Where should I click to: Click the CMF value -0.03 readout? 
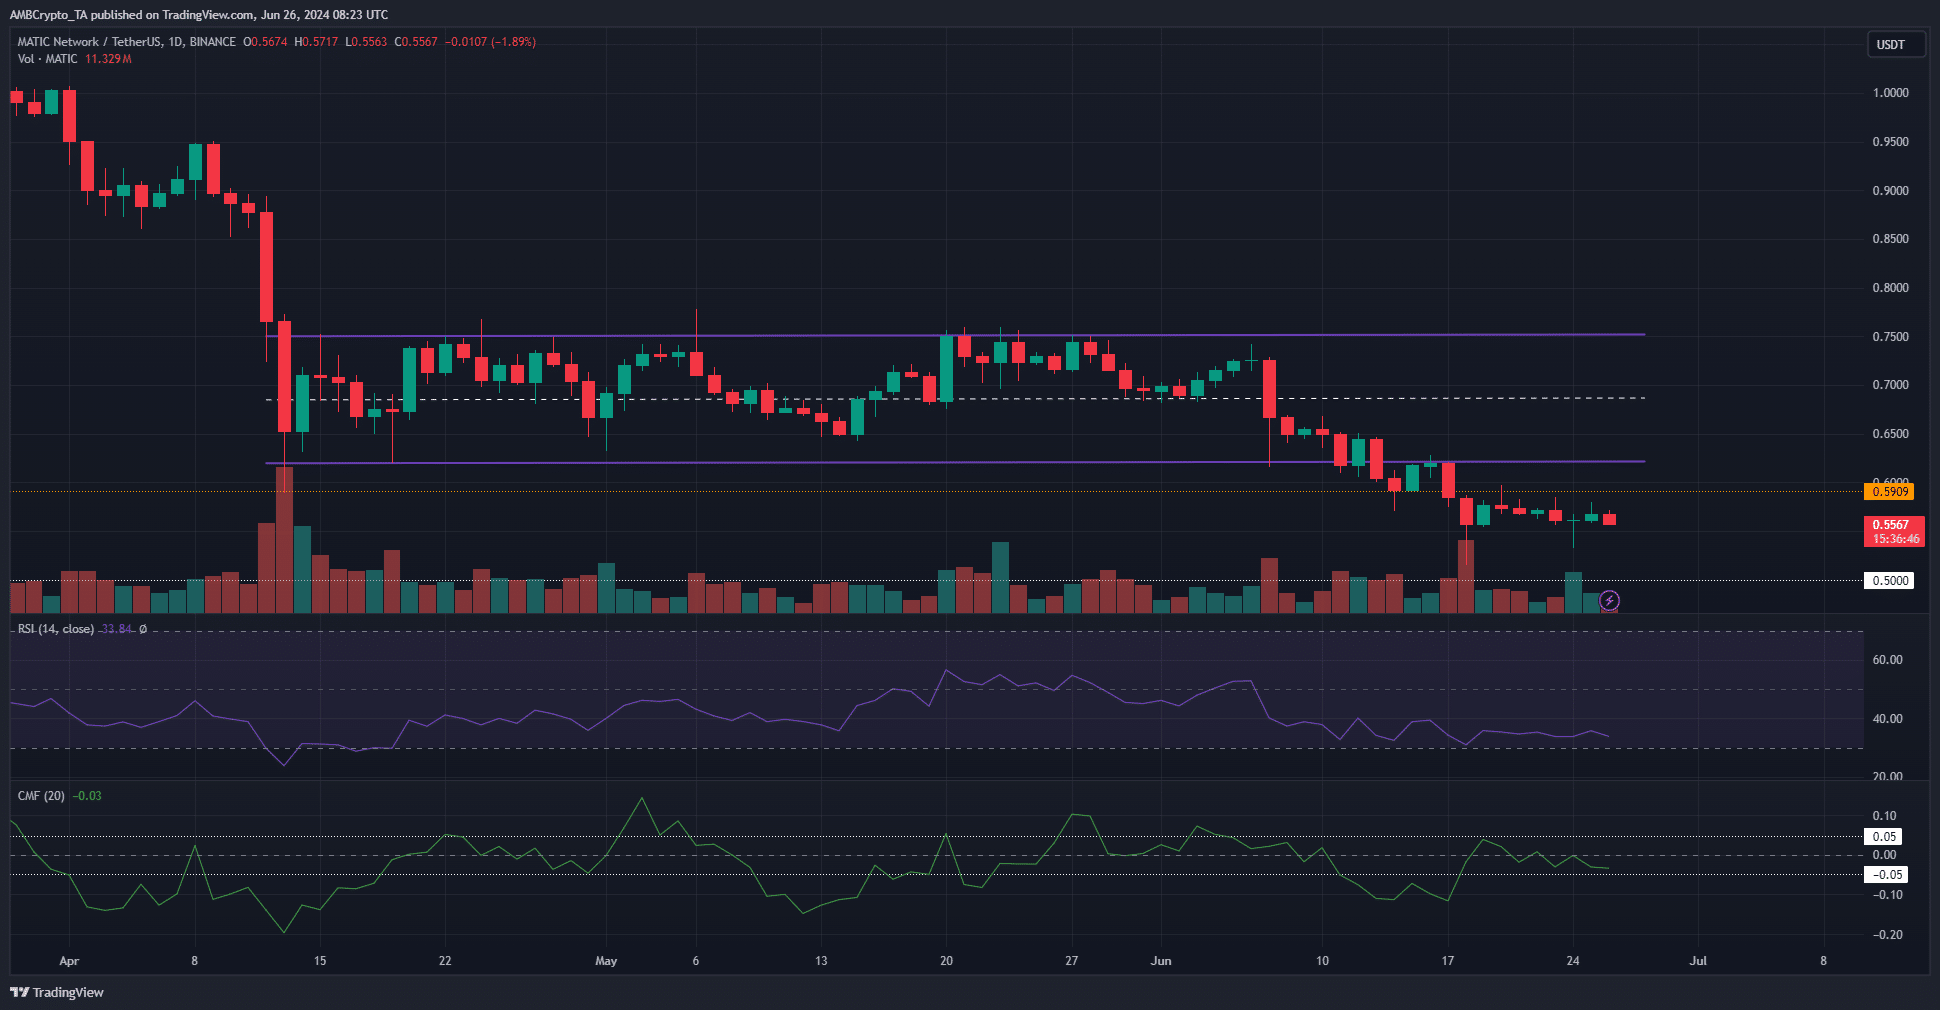(x=87, y=796)
